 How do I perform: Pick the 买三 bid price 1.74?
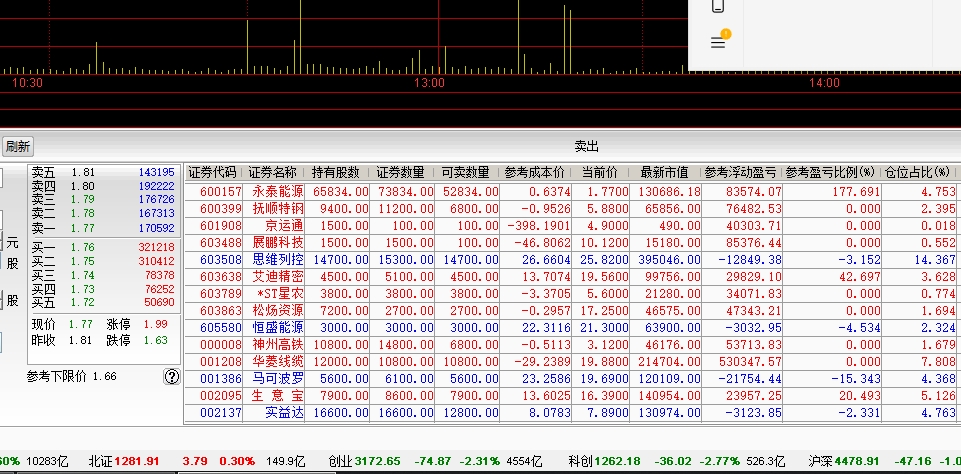click(x=83, y=275)
